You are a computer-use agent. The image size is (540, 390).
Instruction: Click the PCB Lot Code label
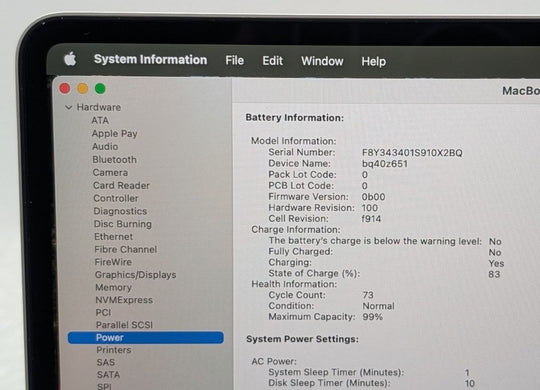point(301,186)
